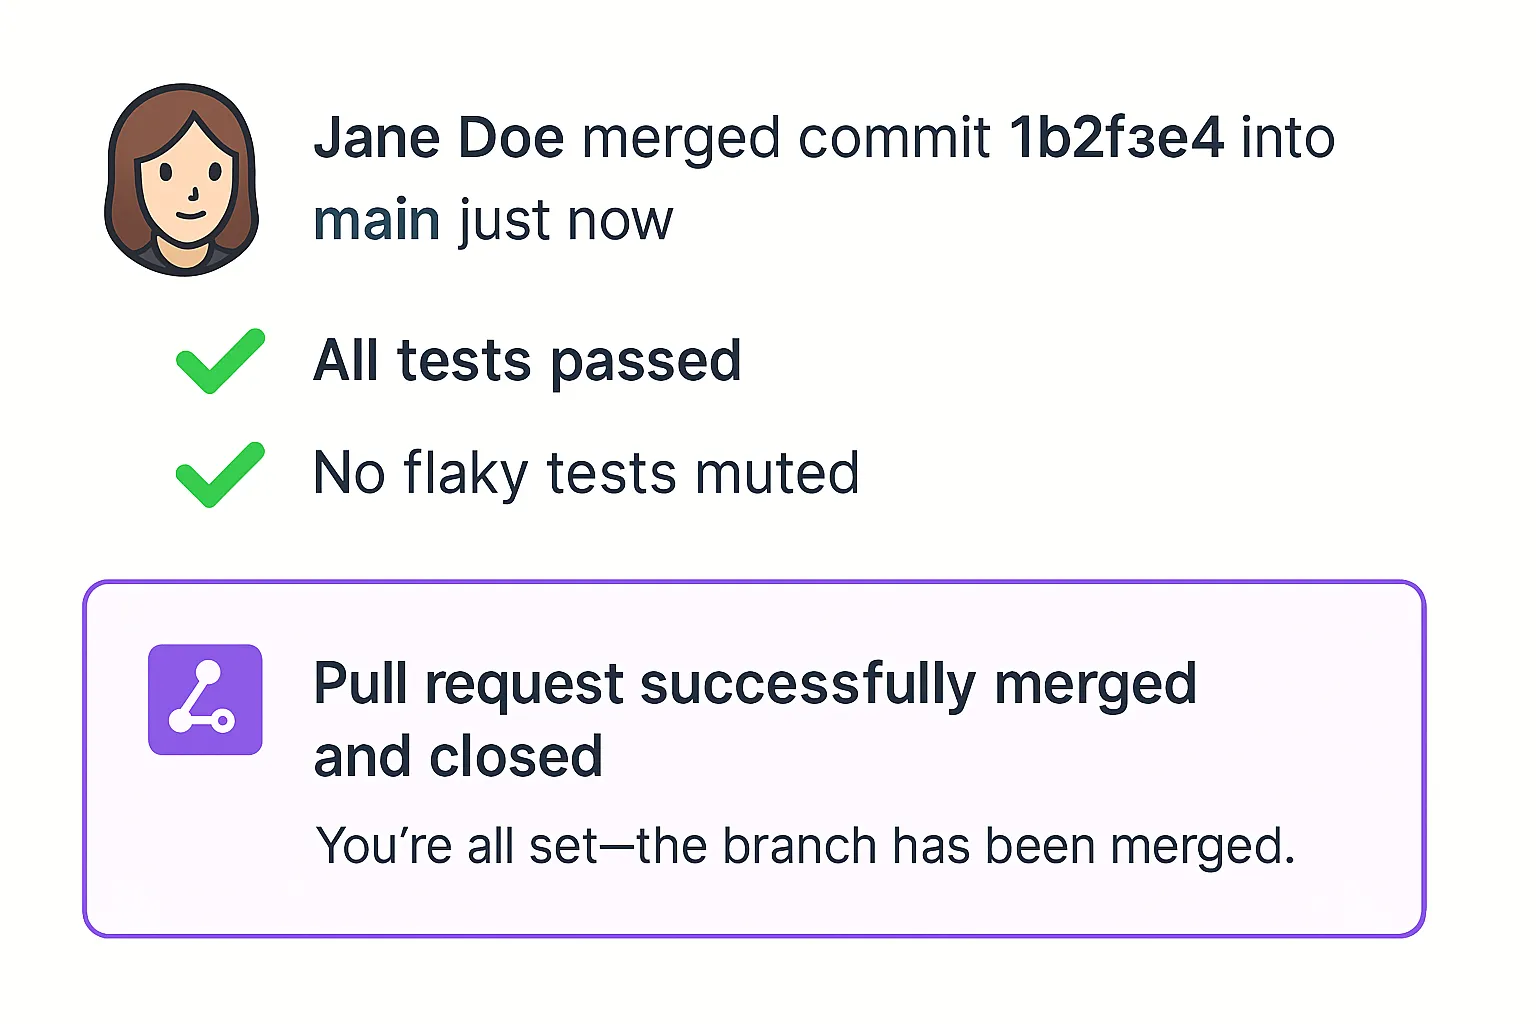The image size is (1536, 1024).
Task: Select the 'All tests passed' status text
Action: (x=527, y=361)
